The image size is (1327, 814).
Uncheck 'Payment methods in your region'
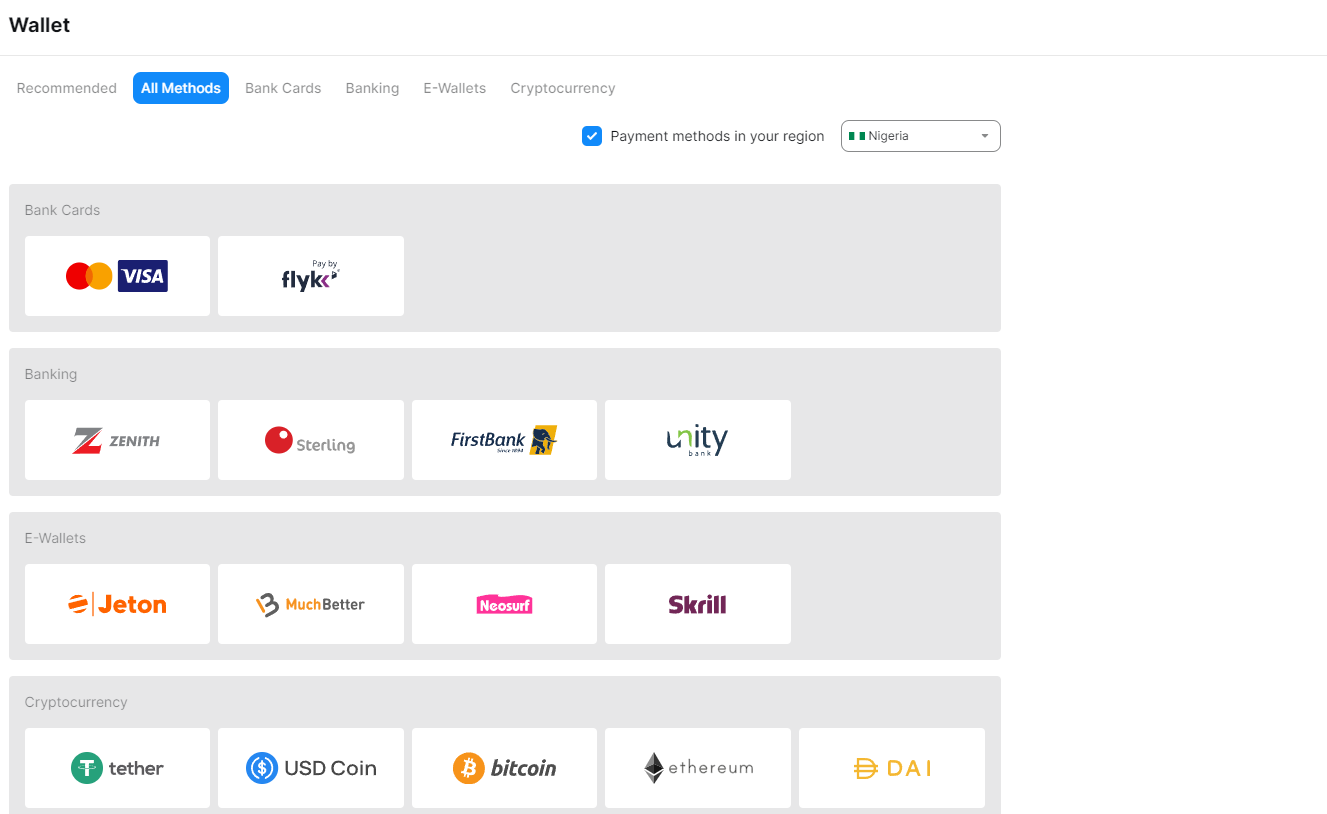point(592,135)
